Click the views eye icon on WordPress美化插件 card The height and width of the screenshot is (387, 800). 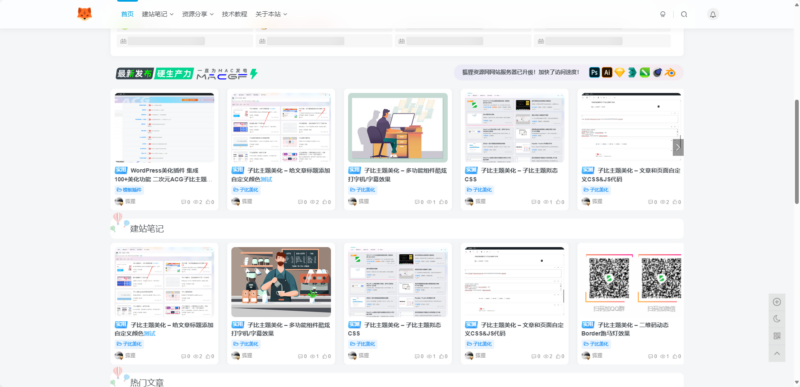click(197, 202)
